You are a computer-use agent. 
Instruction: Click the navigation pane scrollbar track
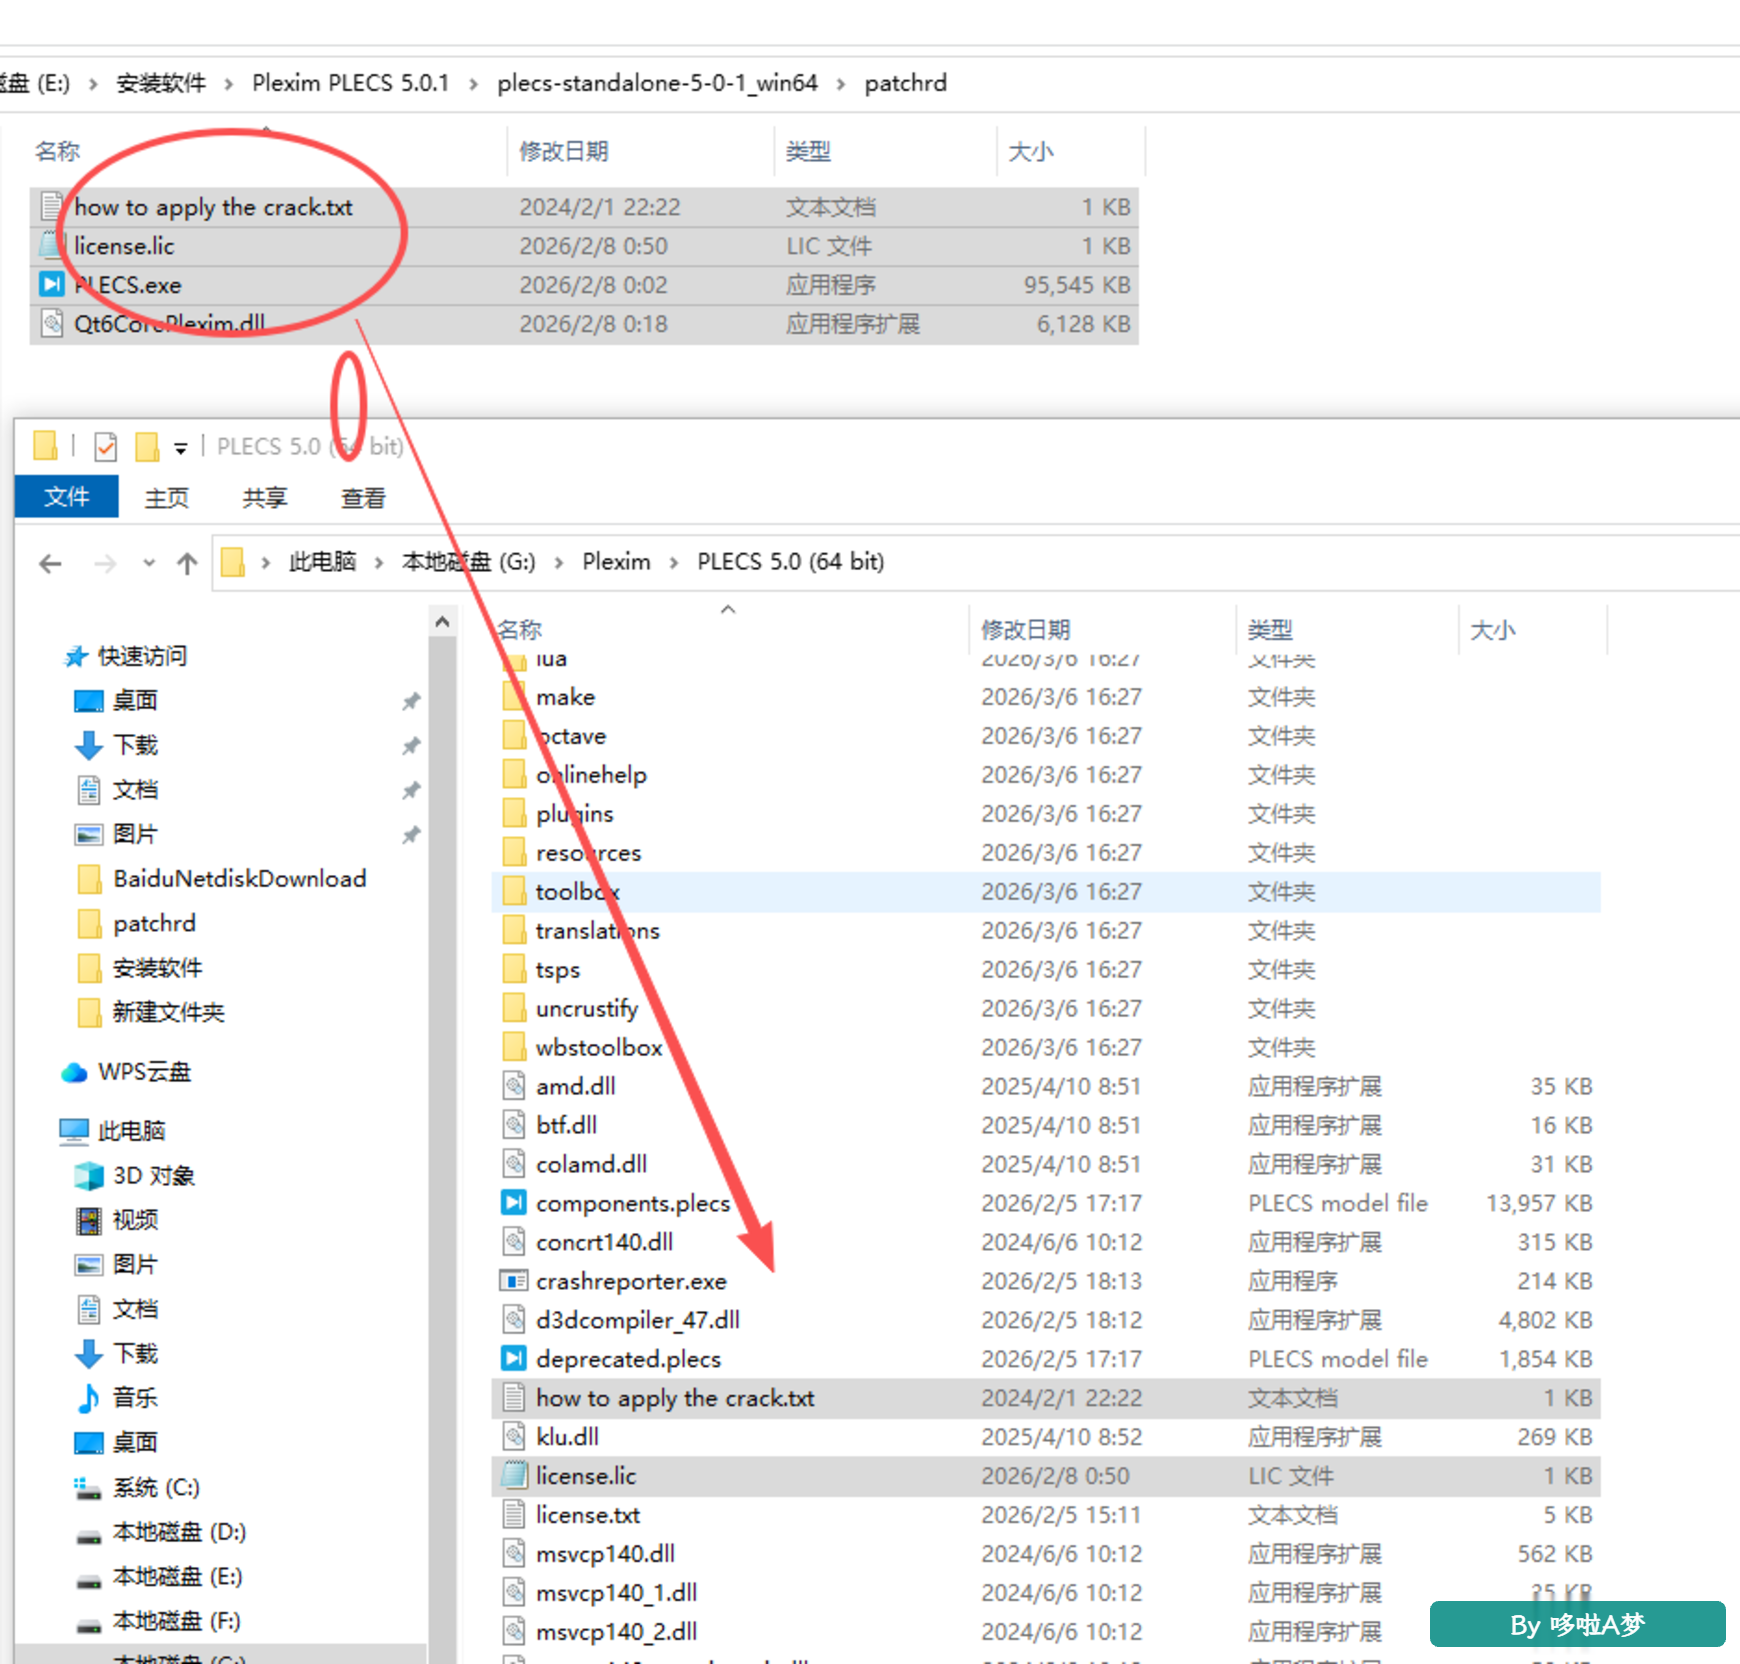442,1150
